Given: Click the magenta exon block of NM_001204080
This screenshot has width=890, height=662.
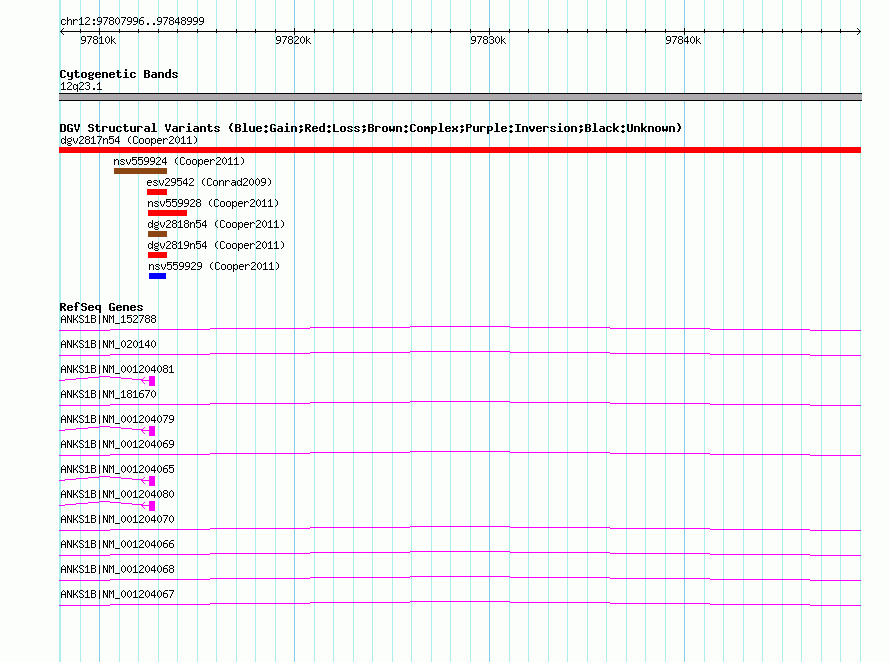Looking at the screenshot, I should 152,506.
